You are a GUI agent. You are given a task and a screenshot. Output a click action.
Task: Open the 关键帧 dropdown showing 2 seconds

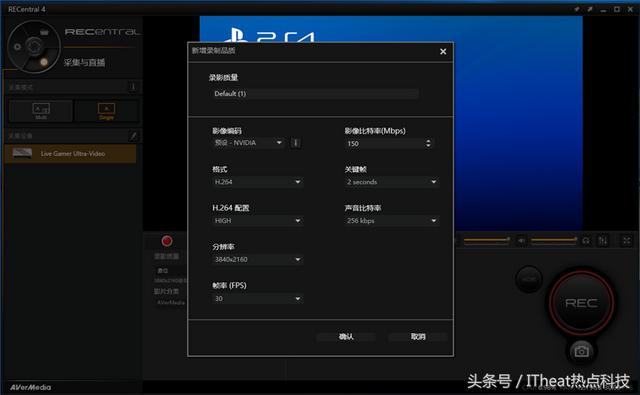click(391, 182)
